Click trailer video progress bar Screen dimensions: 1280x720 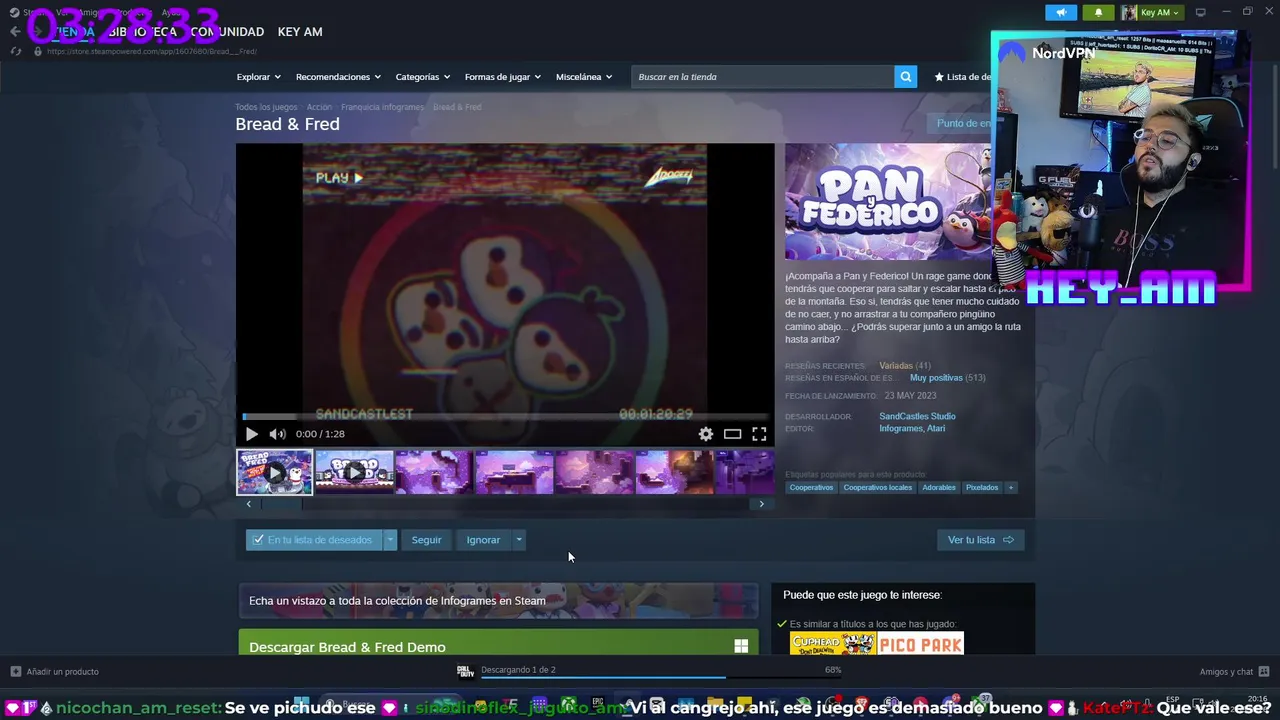point(505,418)
